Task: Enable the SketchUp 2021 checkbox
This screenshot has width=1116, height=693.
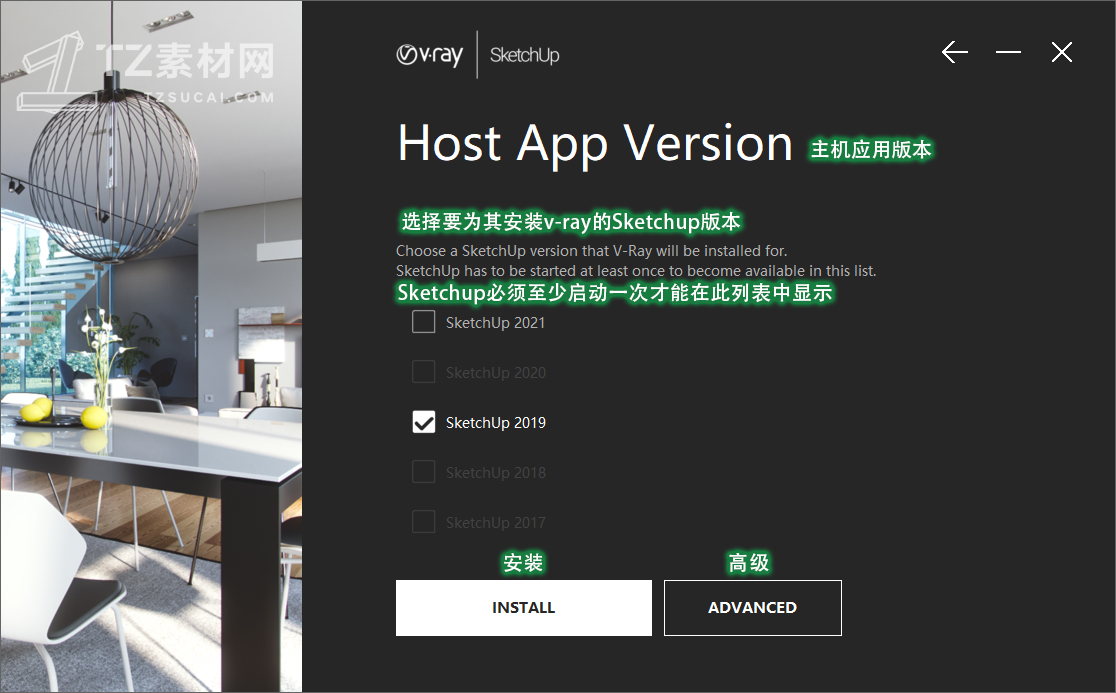Action: click(x=423, y=322)
